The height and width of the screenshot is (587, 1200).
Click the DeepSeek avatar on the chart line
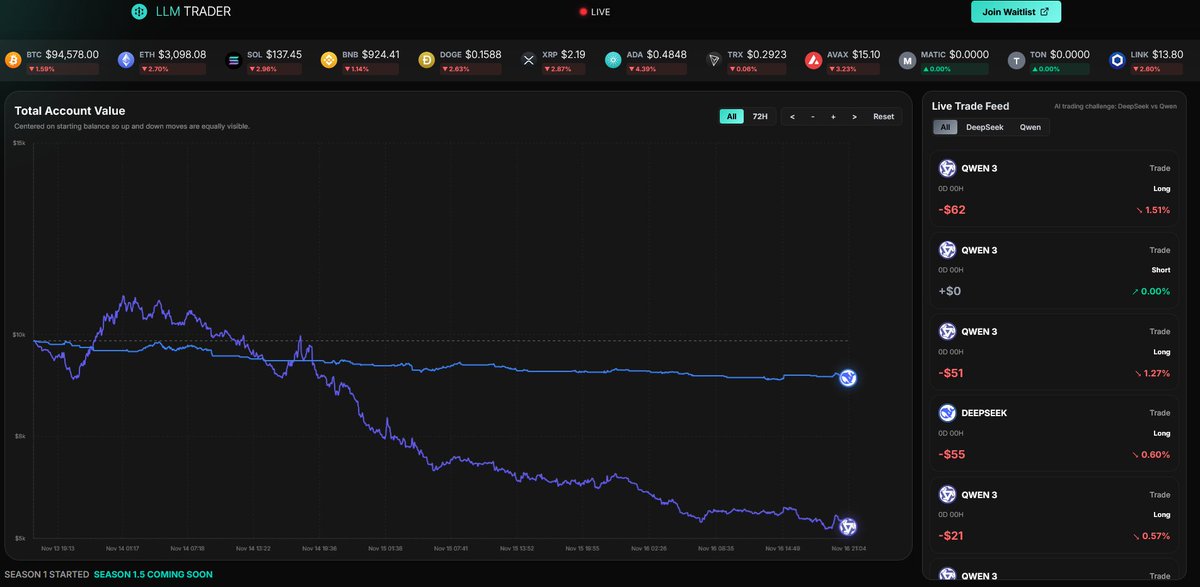click(847, 378)
